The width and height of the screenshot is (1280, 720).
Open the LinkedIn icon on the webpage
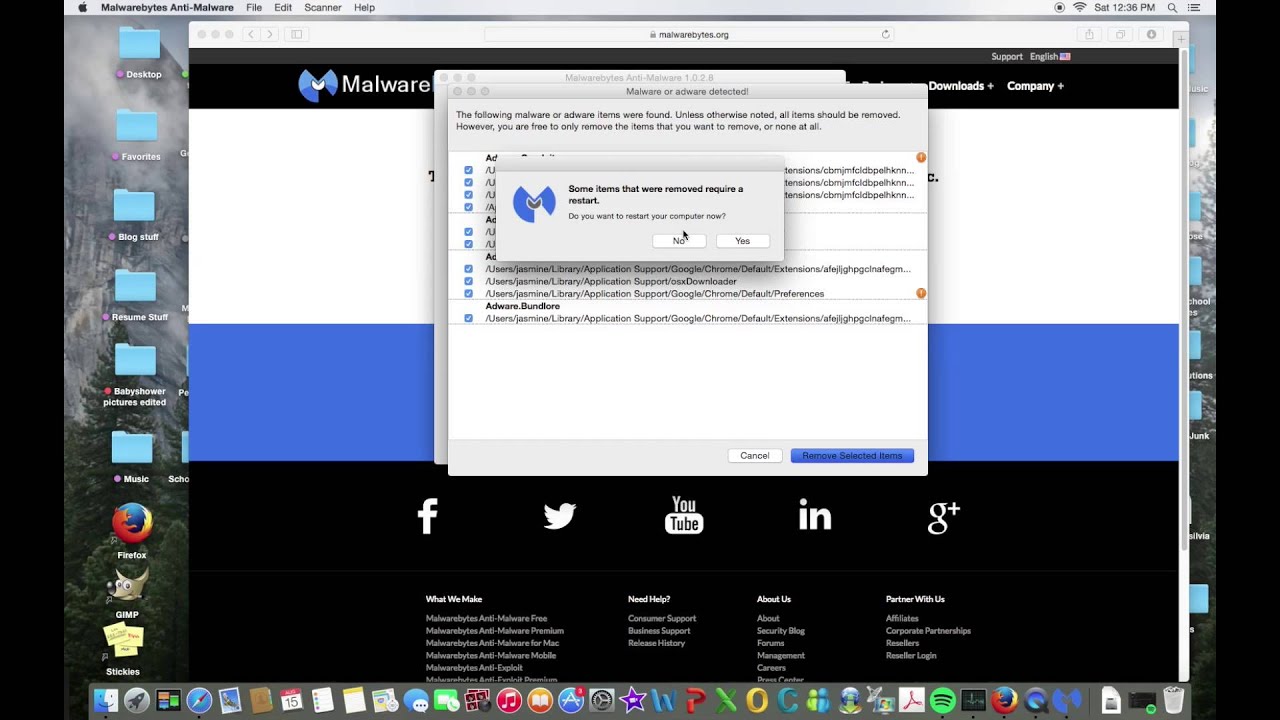(815, 515)
